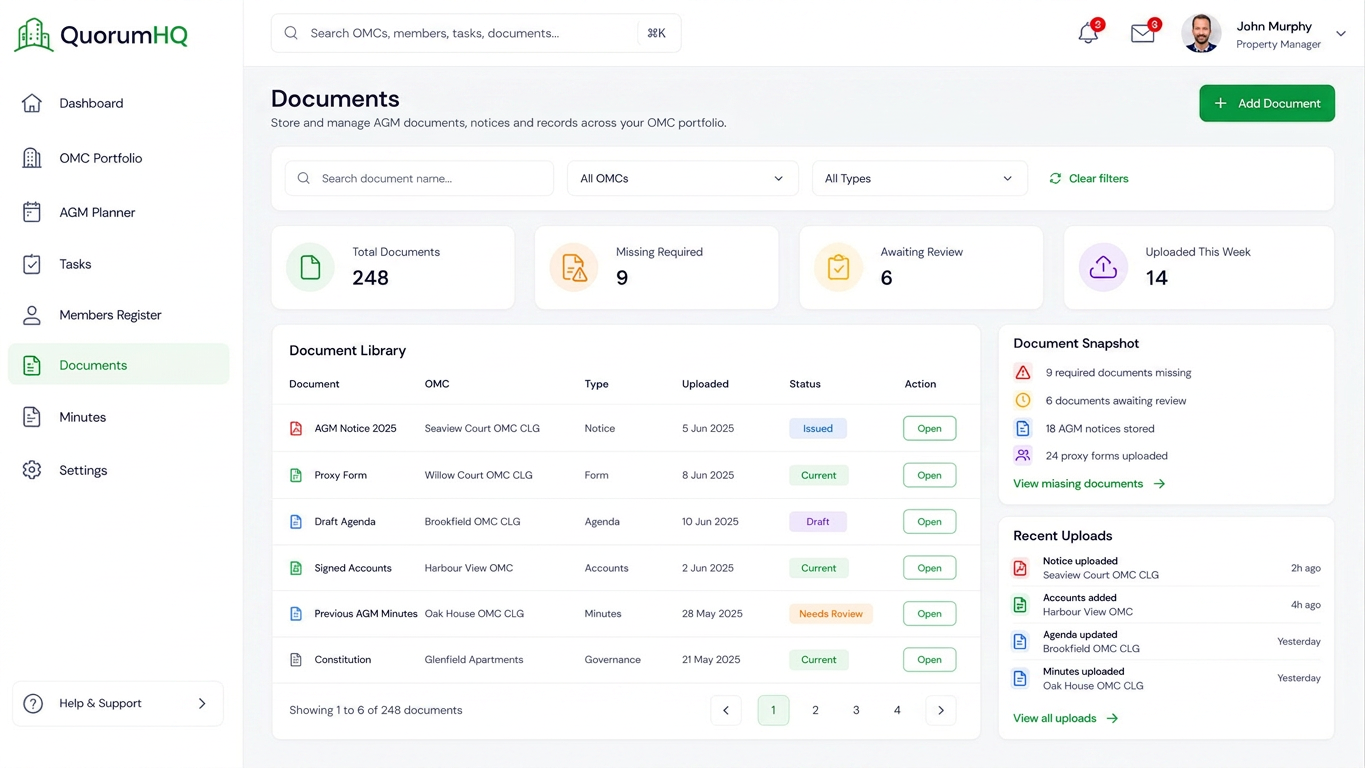The image size is (1365, 768).
Task: Open the Signed Accounts document
Action: pos(929,568)
